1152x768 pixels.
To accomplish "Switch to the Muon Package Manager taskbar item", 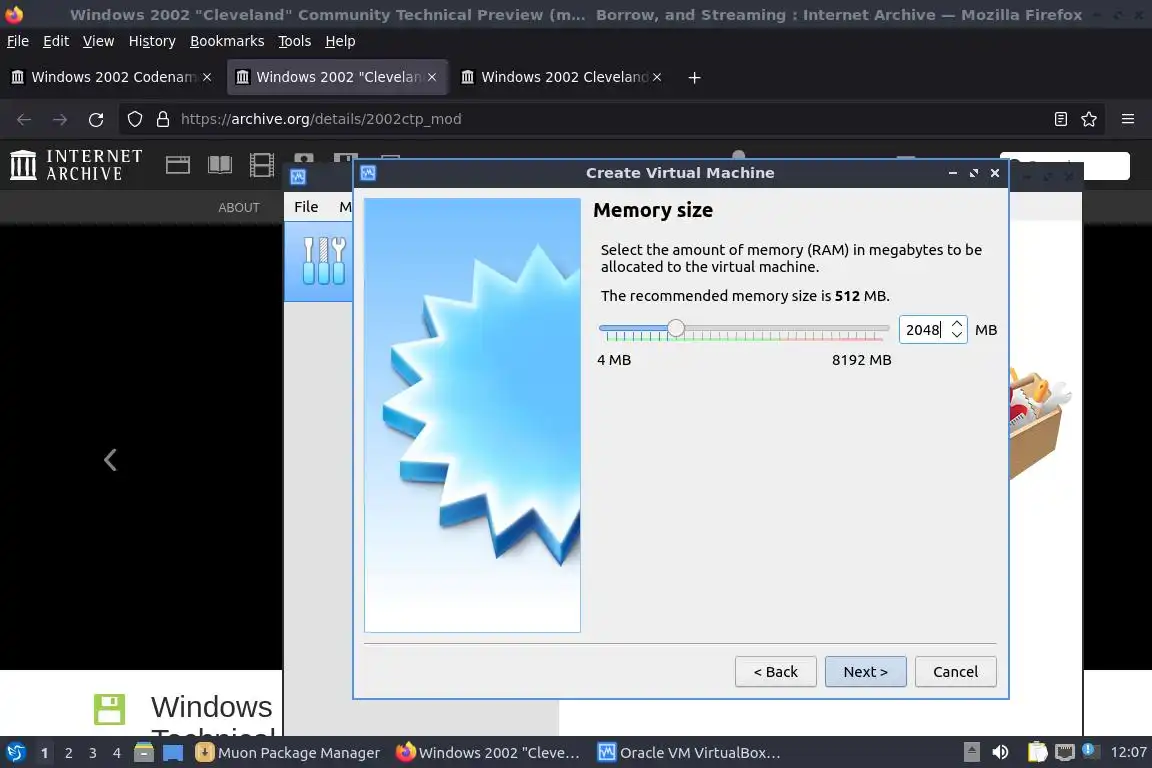I will click(x=289, y=753).
